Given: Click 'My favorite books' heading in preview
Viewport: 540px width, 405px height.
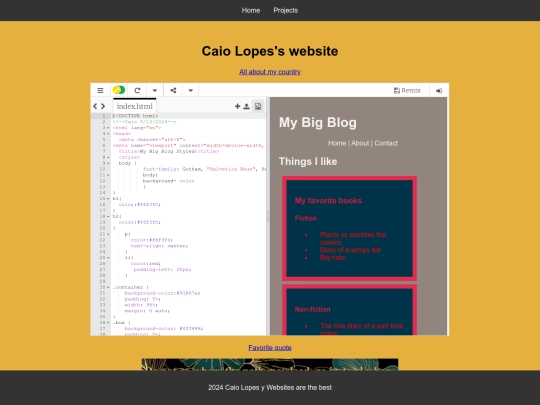Looking at the screenshot, I should click(x=328, y=200).
